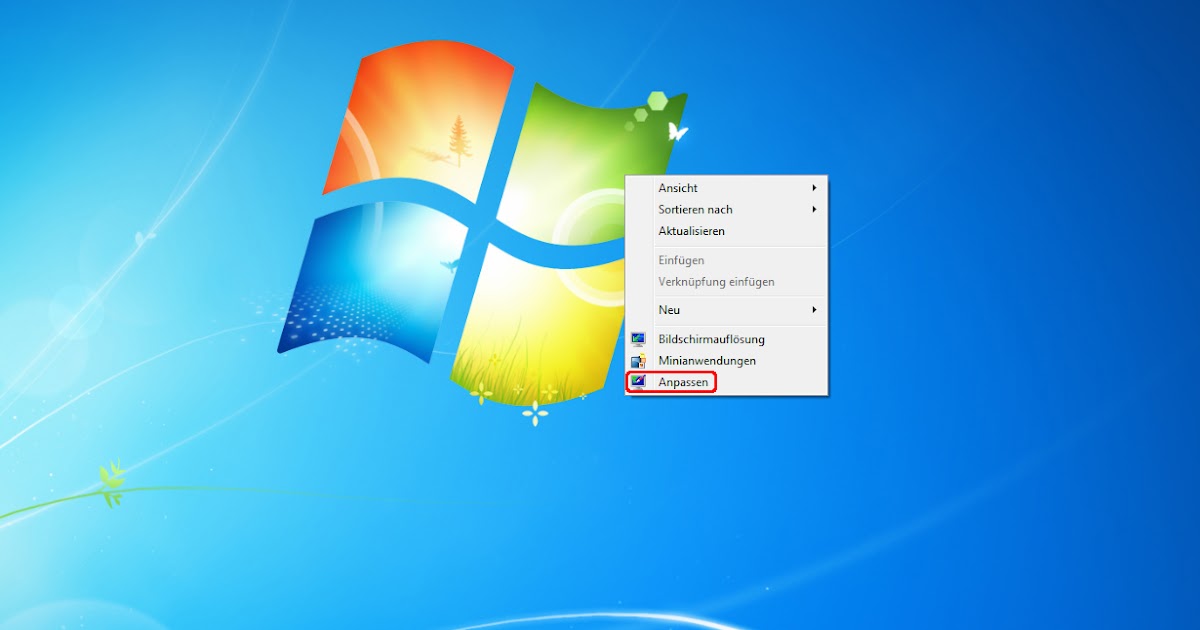Click the monitor icon beside Bildschirmauflösung

coord(638,339)
